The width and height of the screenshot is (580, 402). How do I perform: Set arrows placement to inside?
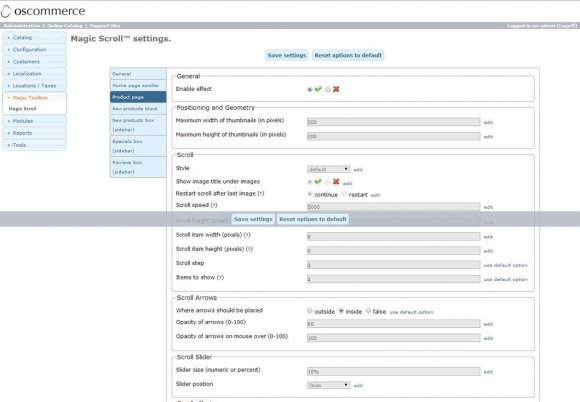coord(341,311)
